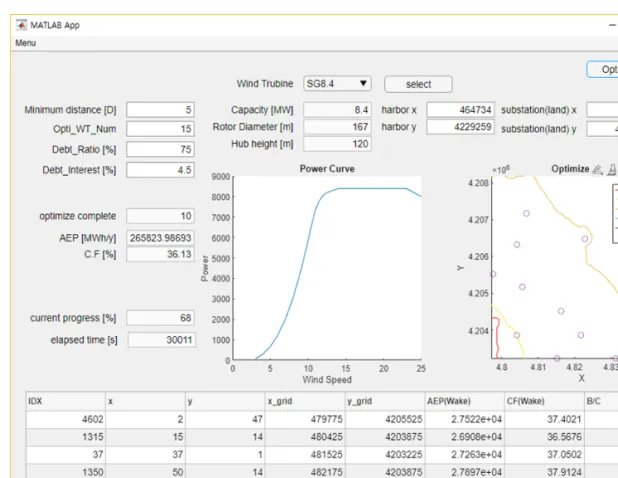Image resolution: width=618 pixels, height=478 pixels.
Task: Select the x_grid cell 481525
Action: [x=305, y=455]
